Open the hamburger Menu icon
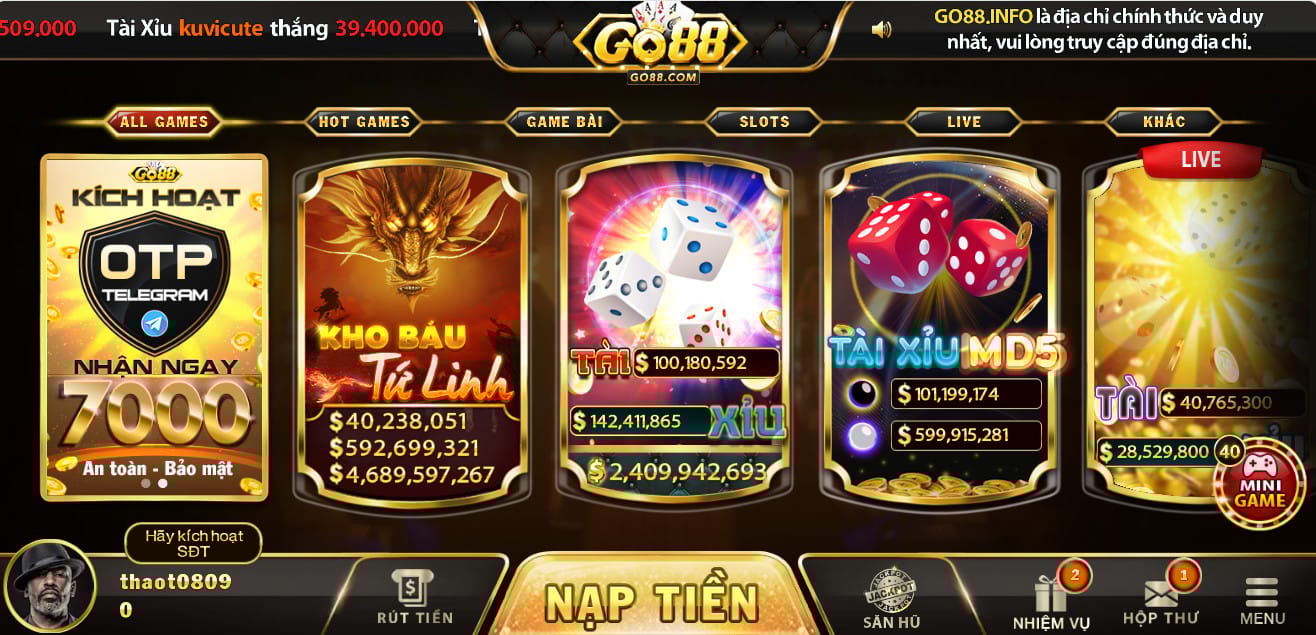Image resolution: width=1316 pixels, height=635 pixels. click(1261, 601)
